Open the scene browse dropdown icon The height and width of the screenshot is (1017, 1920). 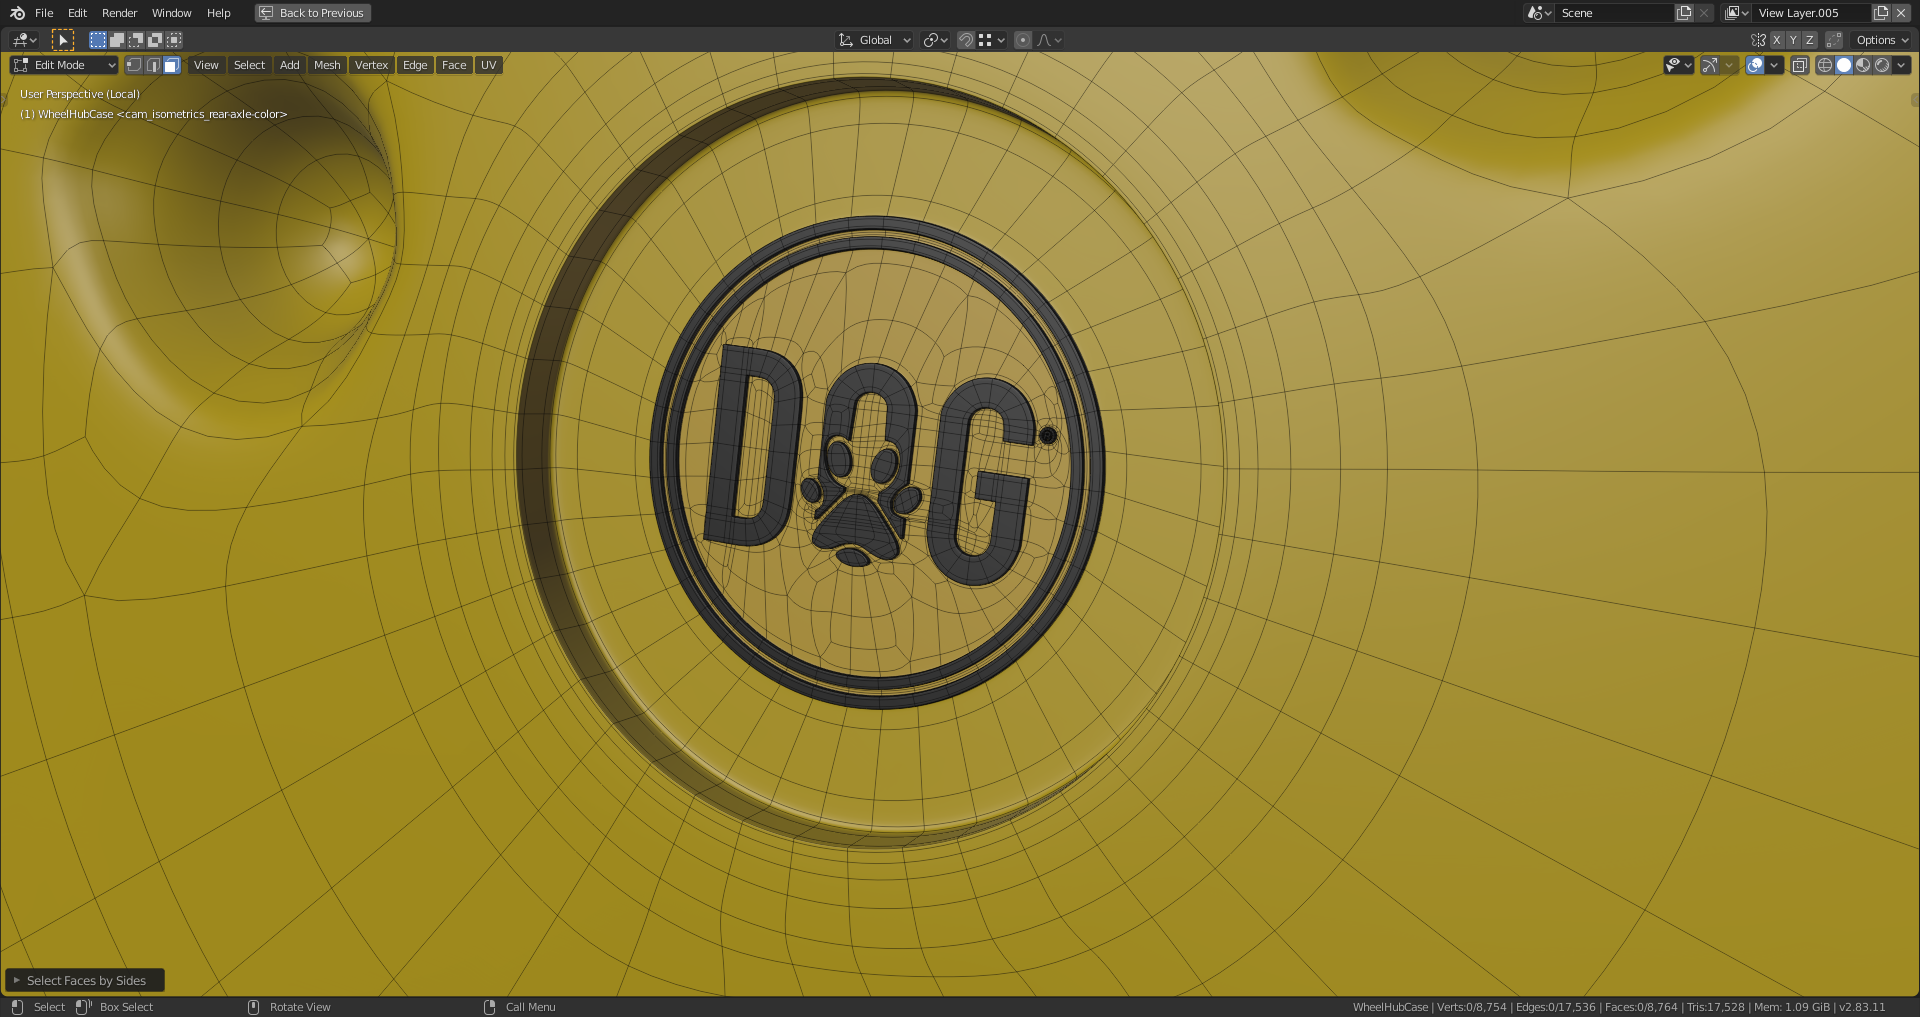coord(1539,13)
